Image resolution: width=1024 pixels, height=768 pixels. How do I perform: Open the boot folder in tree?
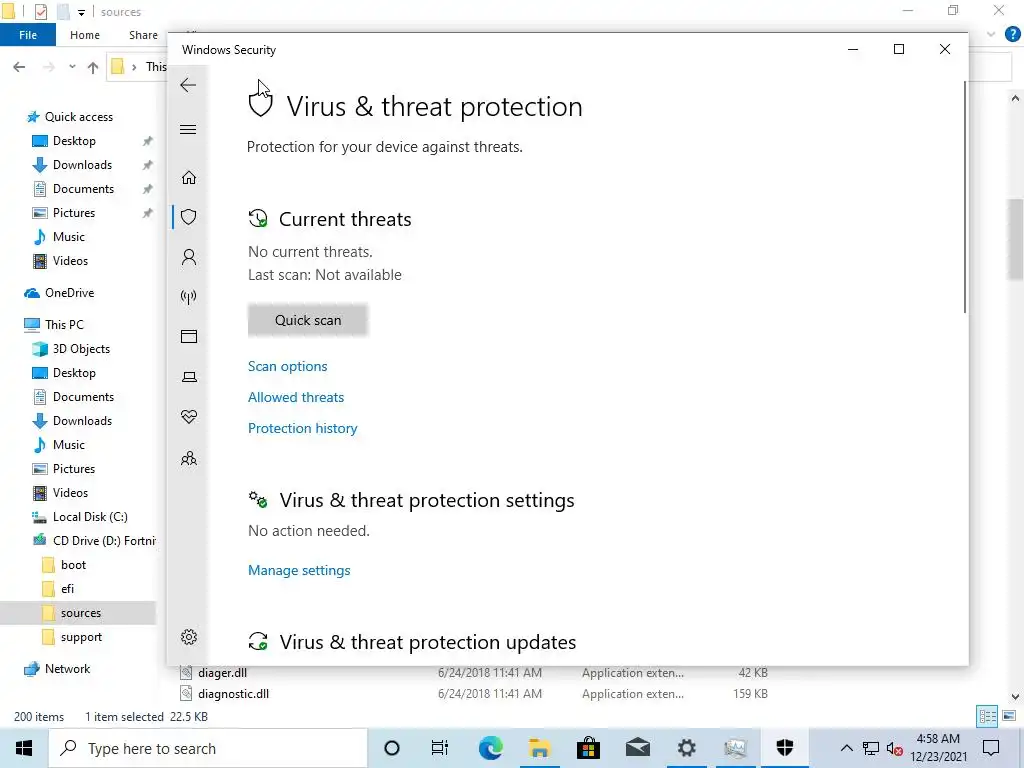point(73,565)
